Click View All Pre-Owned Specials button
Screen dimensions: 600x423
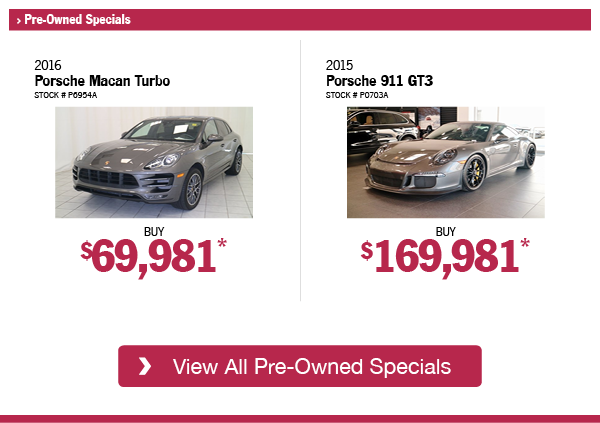pyautogui.click(x=300, y=366)
